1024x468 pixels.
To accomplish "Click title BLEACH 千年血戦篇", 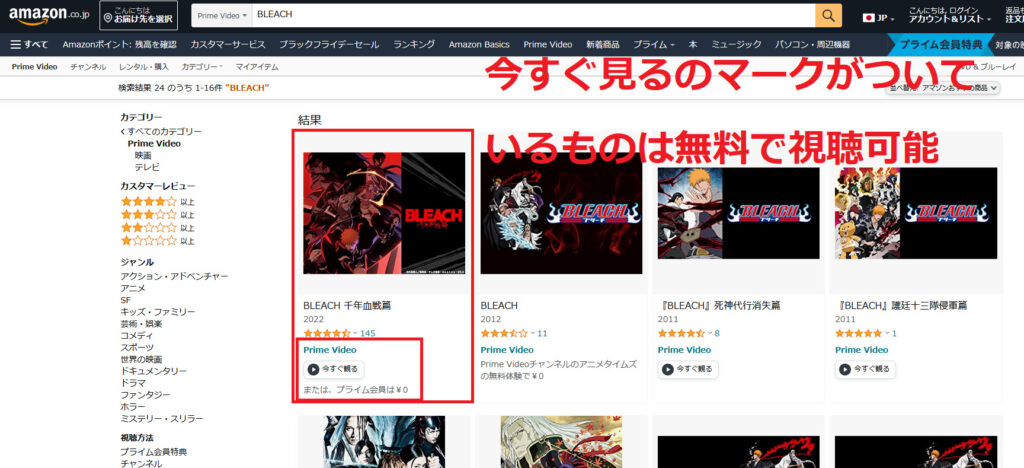I will tap(347, 305).
